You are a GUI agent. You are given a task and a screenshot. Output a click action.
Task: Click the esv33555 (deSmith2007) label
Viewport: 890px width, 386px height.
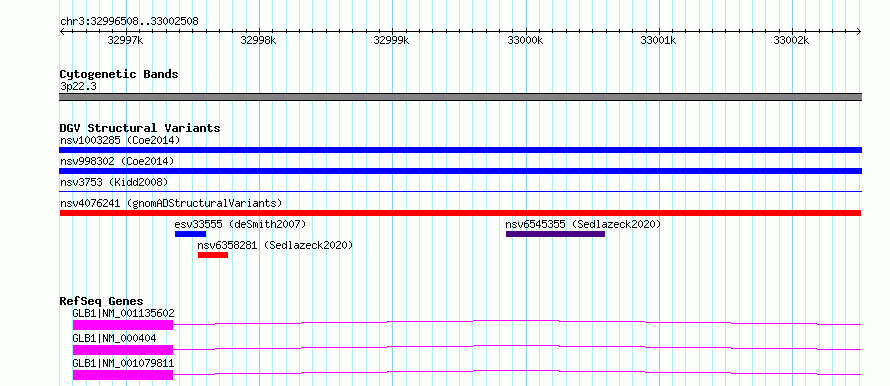pyautogui.click(x=240, y=224)
